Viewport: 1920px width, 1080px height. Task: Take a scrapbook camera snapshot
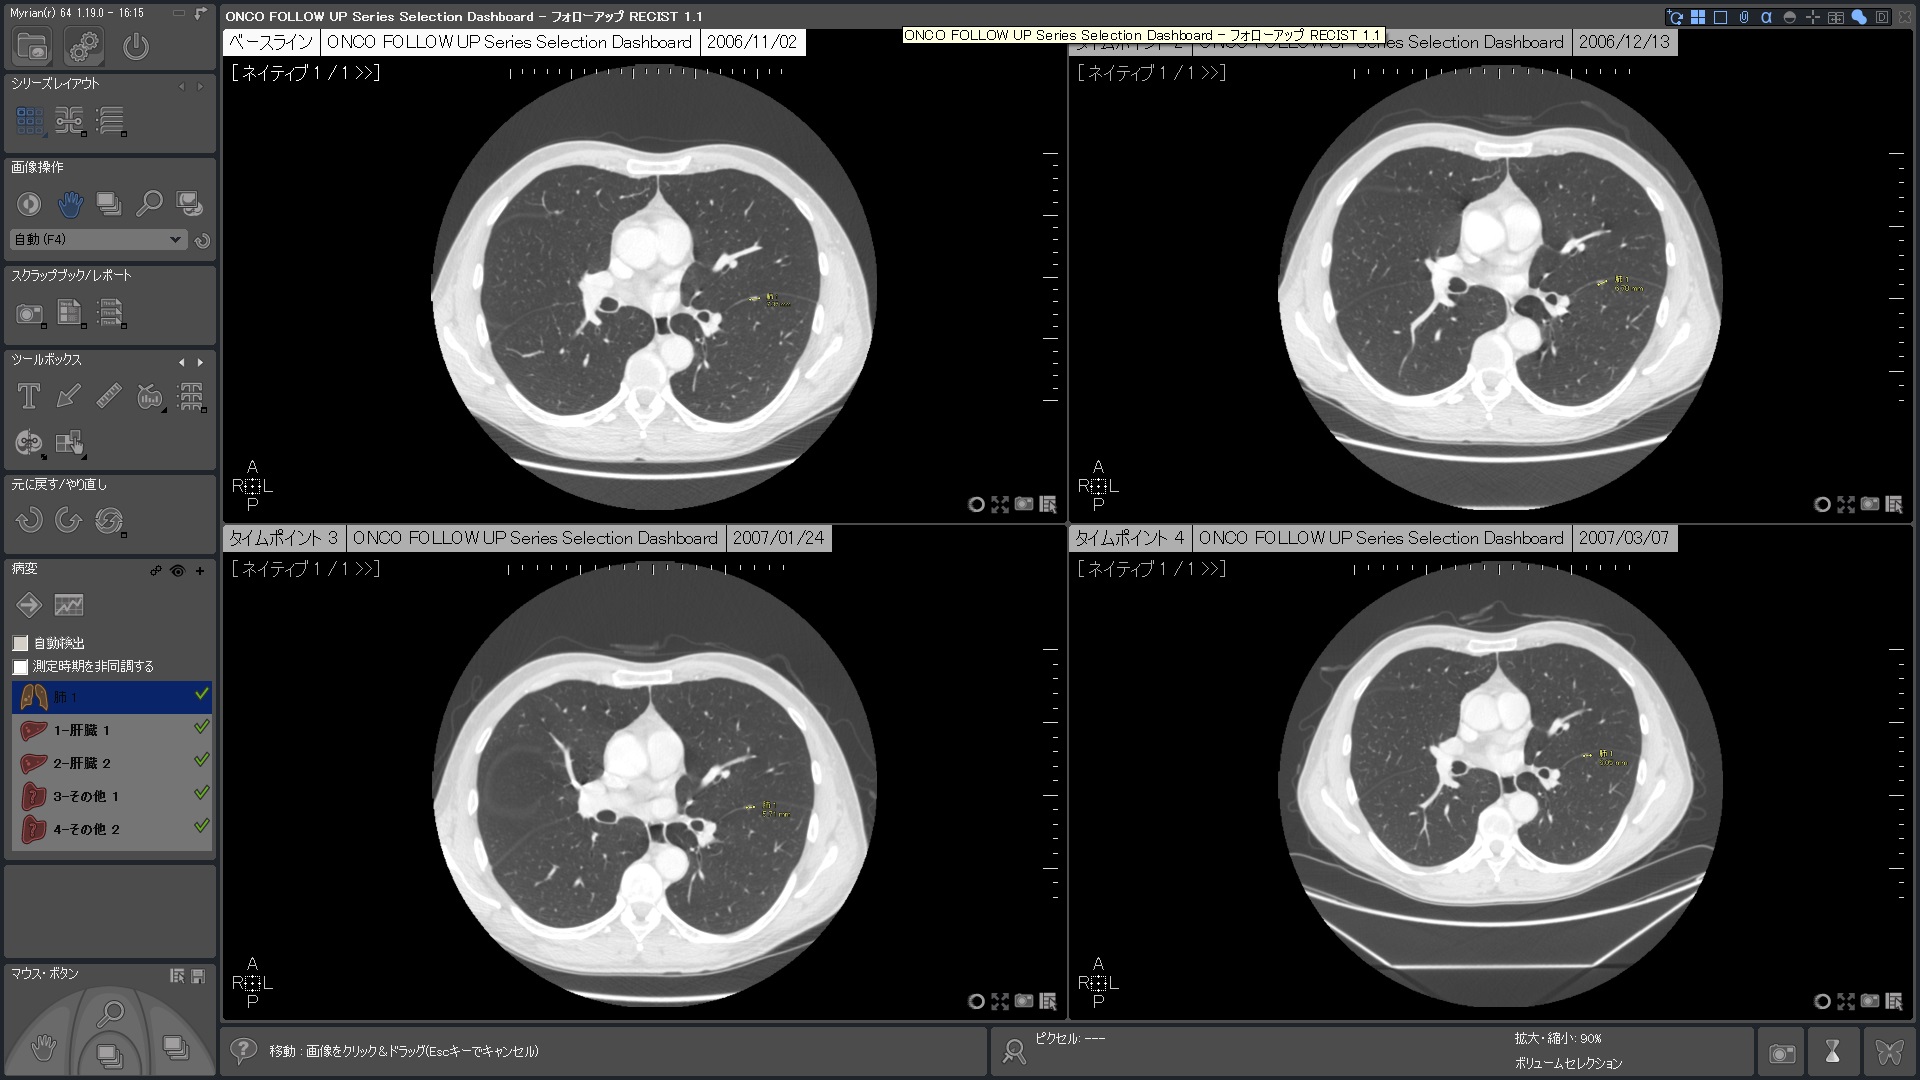point(29,314)
